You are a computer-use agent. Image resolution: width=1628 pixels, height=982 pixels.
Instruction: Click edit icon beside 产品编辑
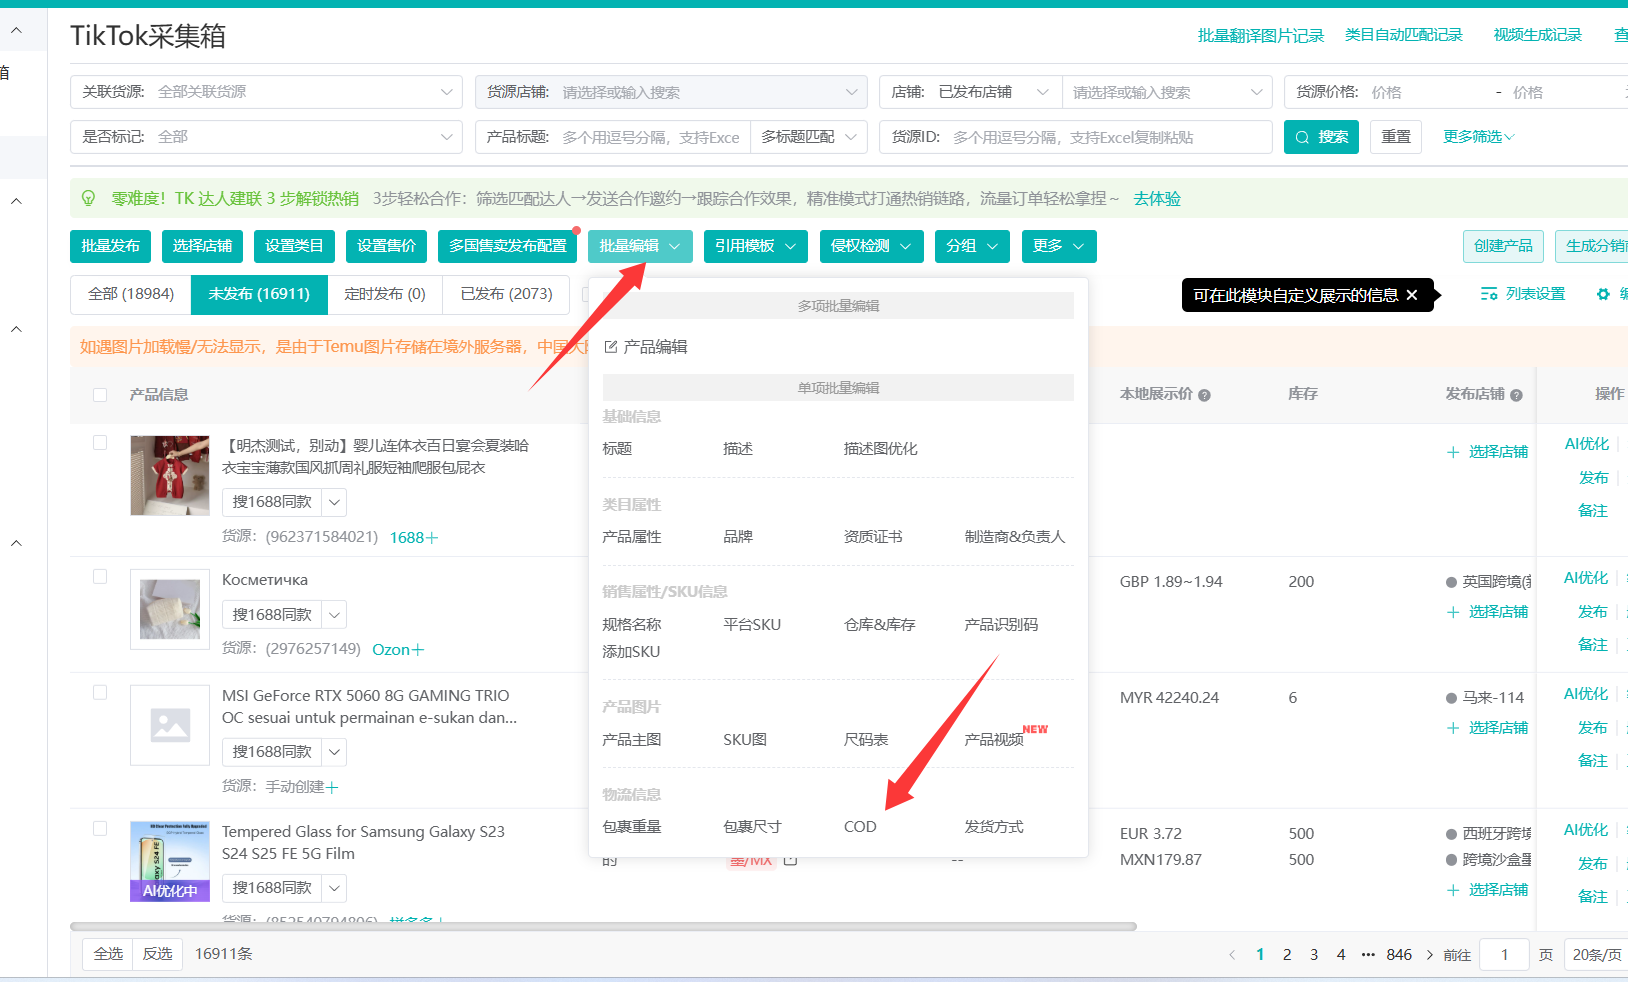pos(611,347)
